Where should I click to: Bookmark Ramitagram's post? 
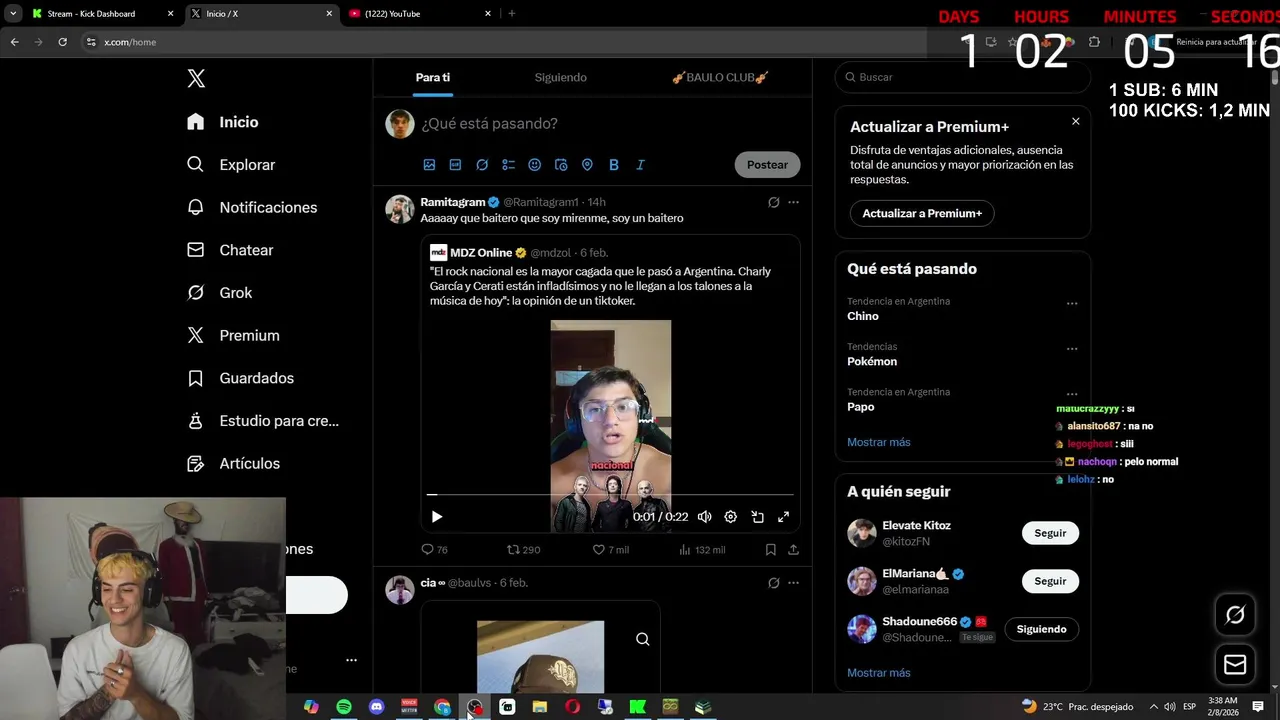(770, 550)
